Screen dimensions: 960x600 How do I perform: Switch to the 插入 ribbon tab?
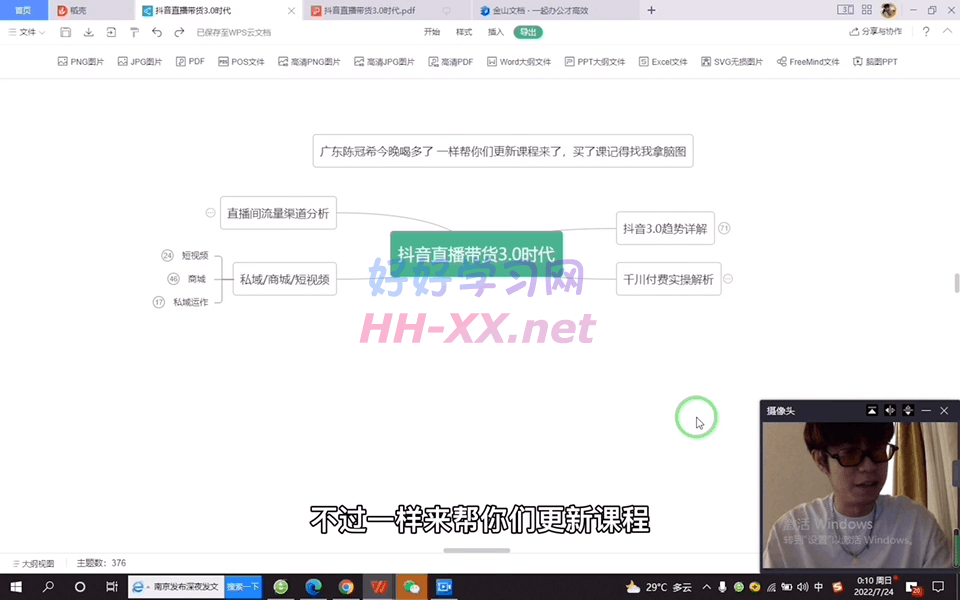(495, 32)
